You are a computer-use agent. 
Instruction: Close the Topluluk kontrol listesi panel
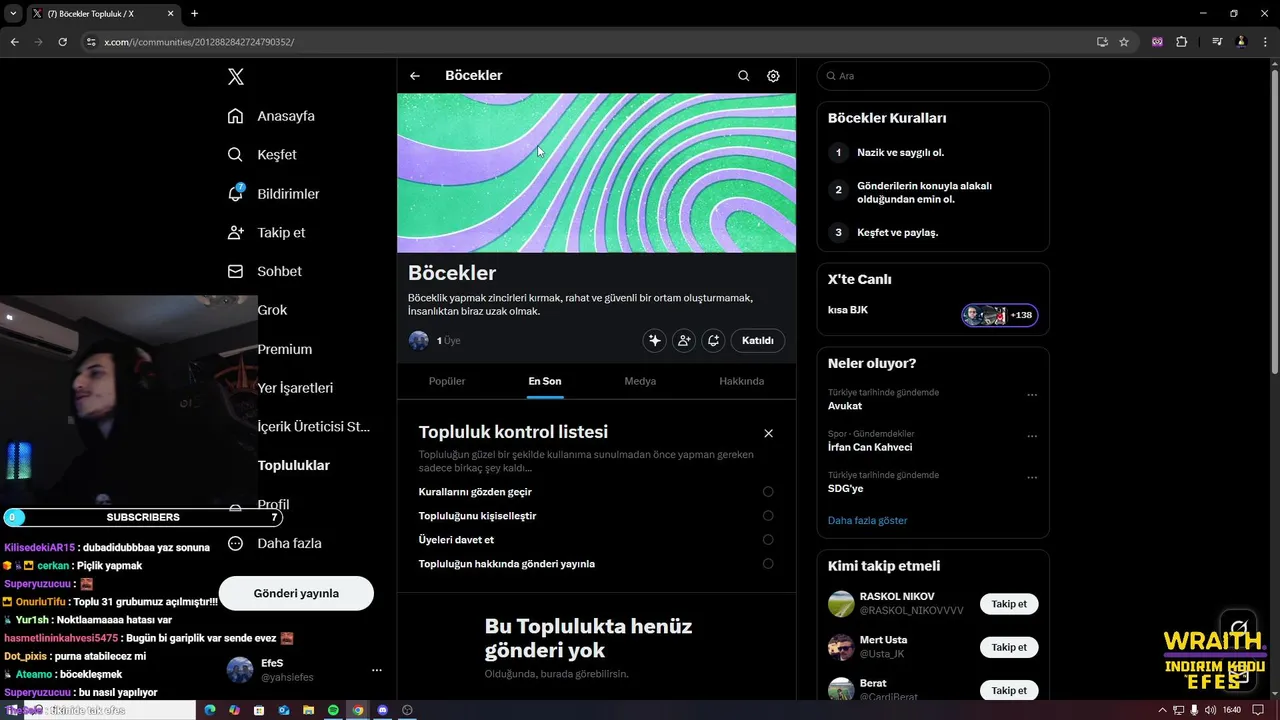[x=768, y=433]
